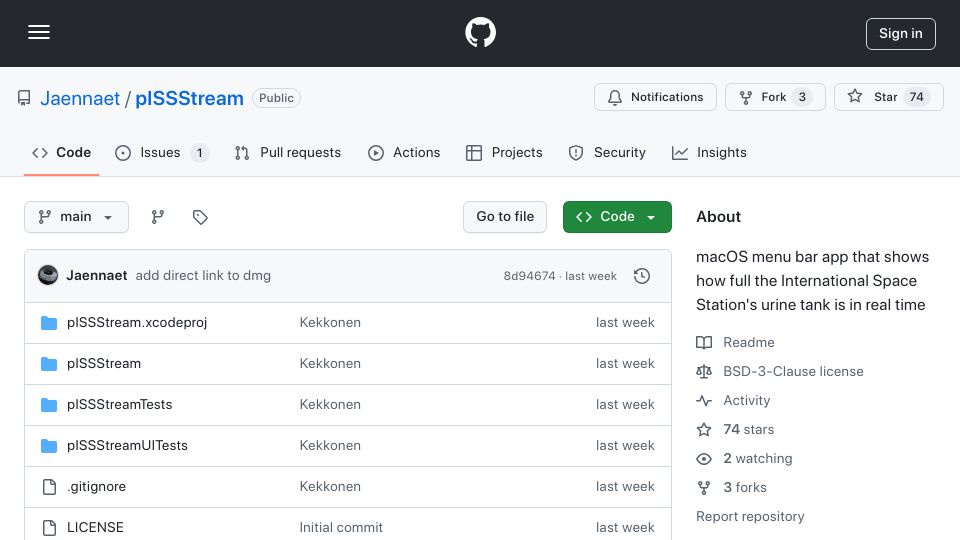
Task: Open the Projects tab
Action: [x=504, y=152]
